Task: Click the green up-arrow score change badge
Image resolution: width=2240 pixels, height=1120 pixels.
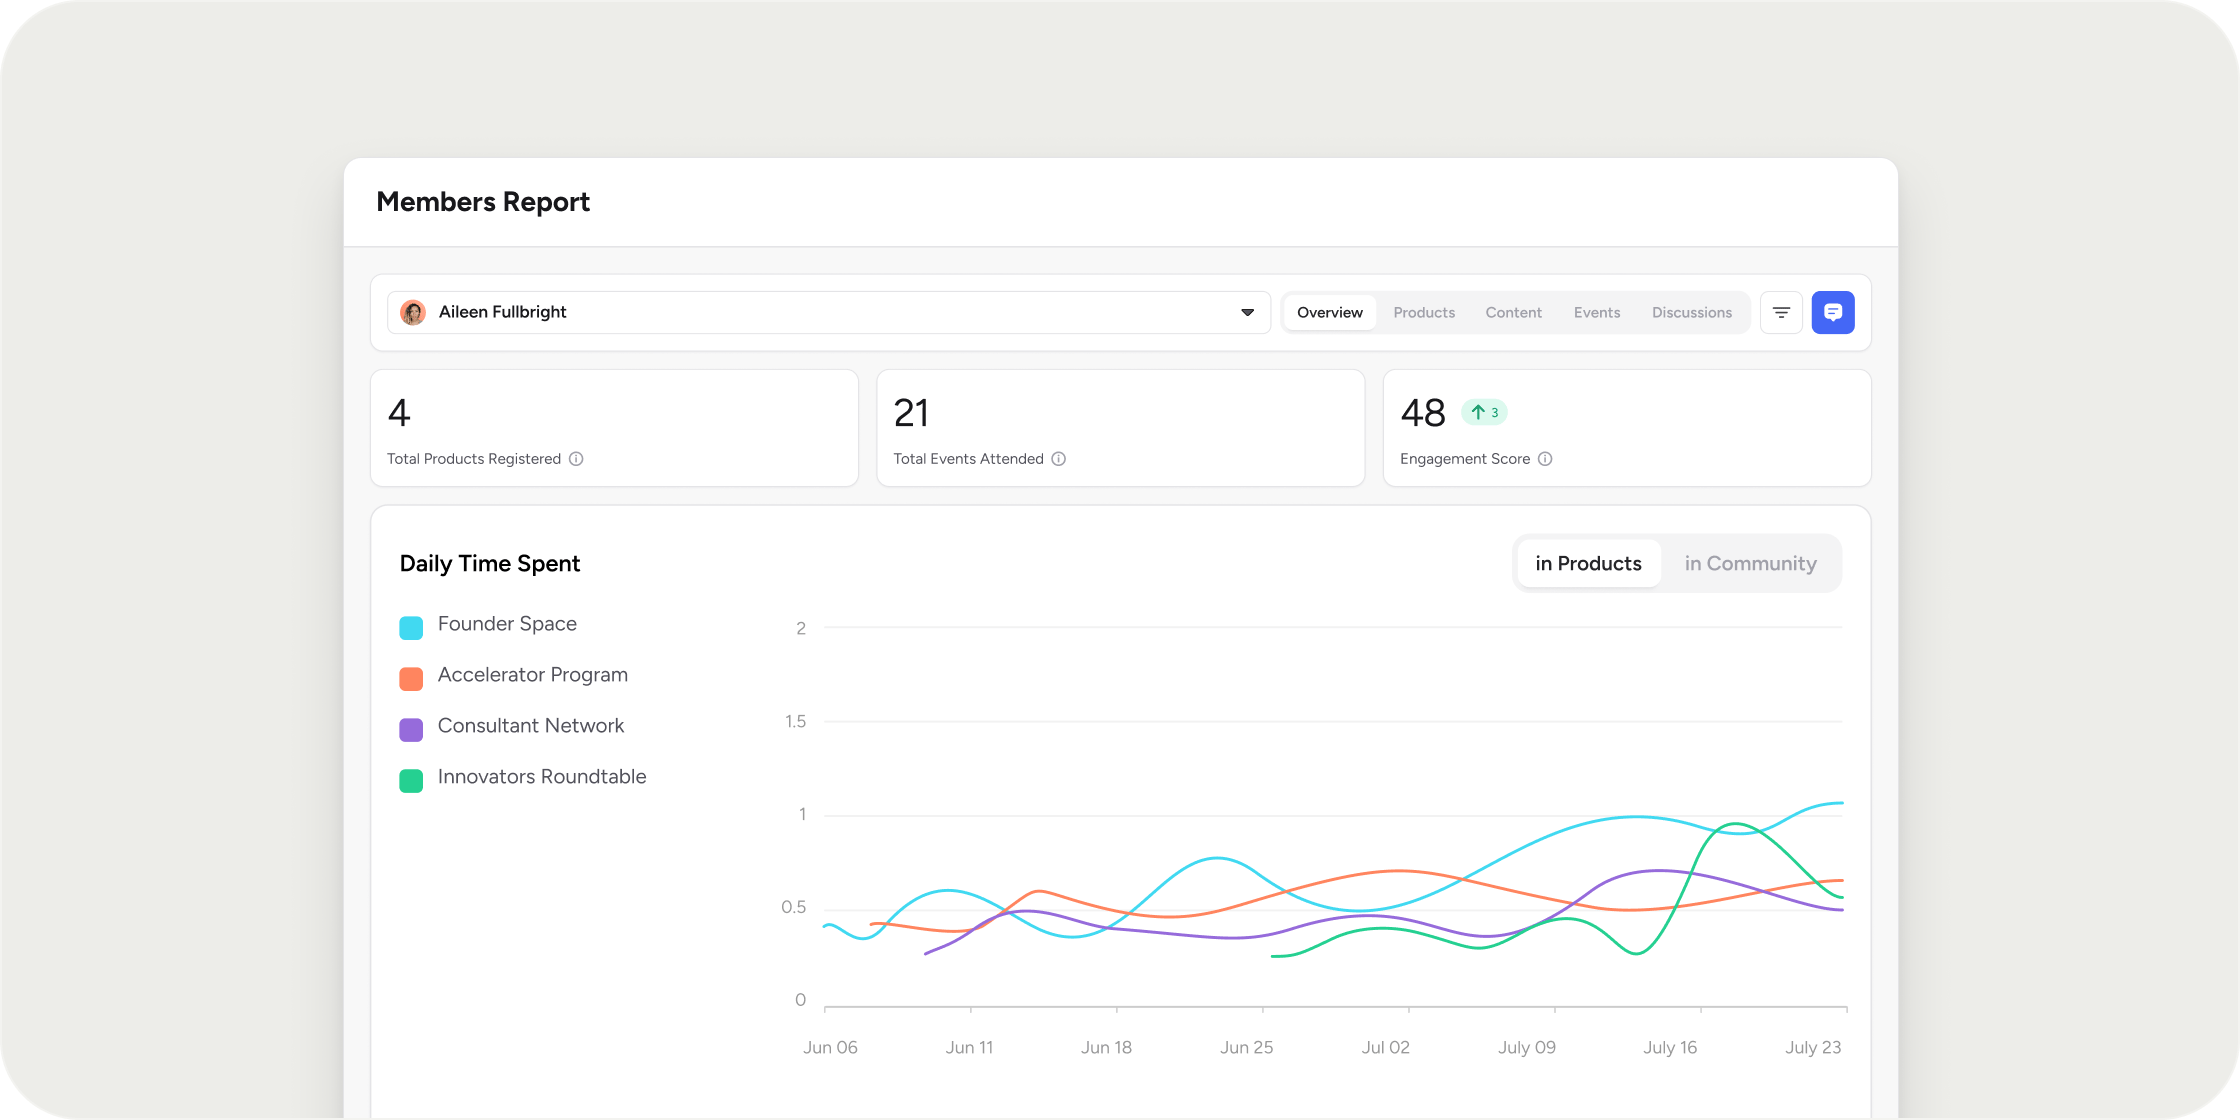Action: click(x=1484, y=412)
